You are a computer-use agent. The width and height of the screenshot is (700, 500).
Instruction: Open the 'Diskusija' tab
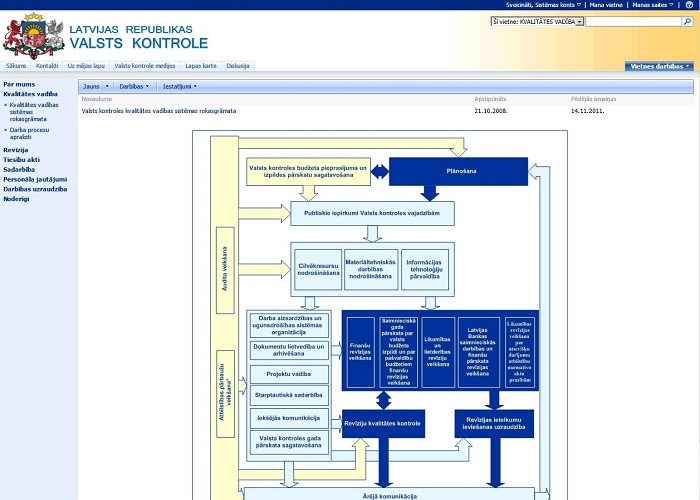click(x=238, y=66)
